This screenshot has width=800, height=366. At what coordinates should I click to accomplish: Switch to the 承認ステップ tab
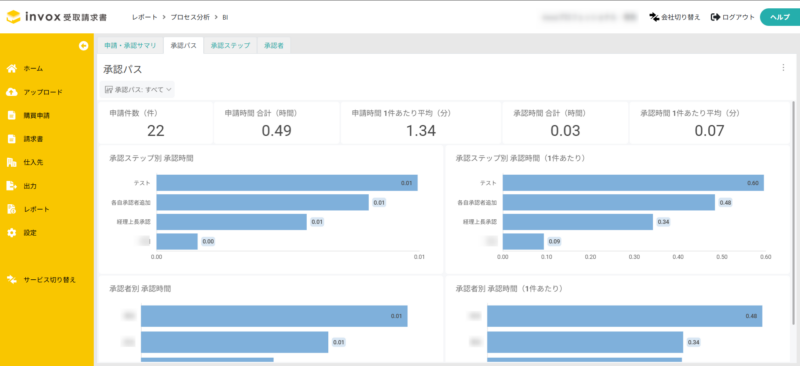tap(231, 45)
